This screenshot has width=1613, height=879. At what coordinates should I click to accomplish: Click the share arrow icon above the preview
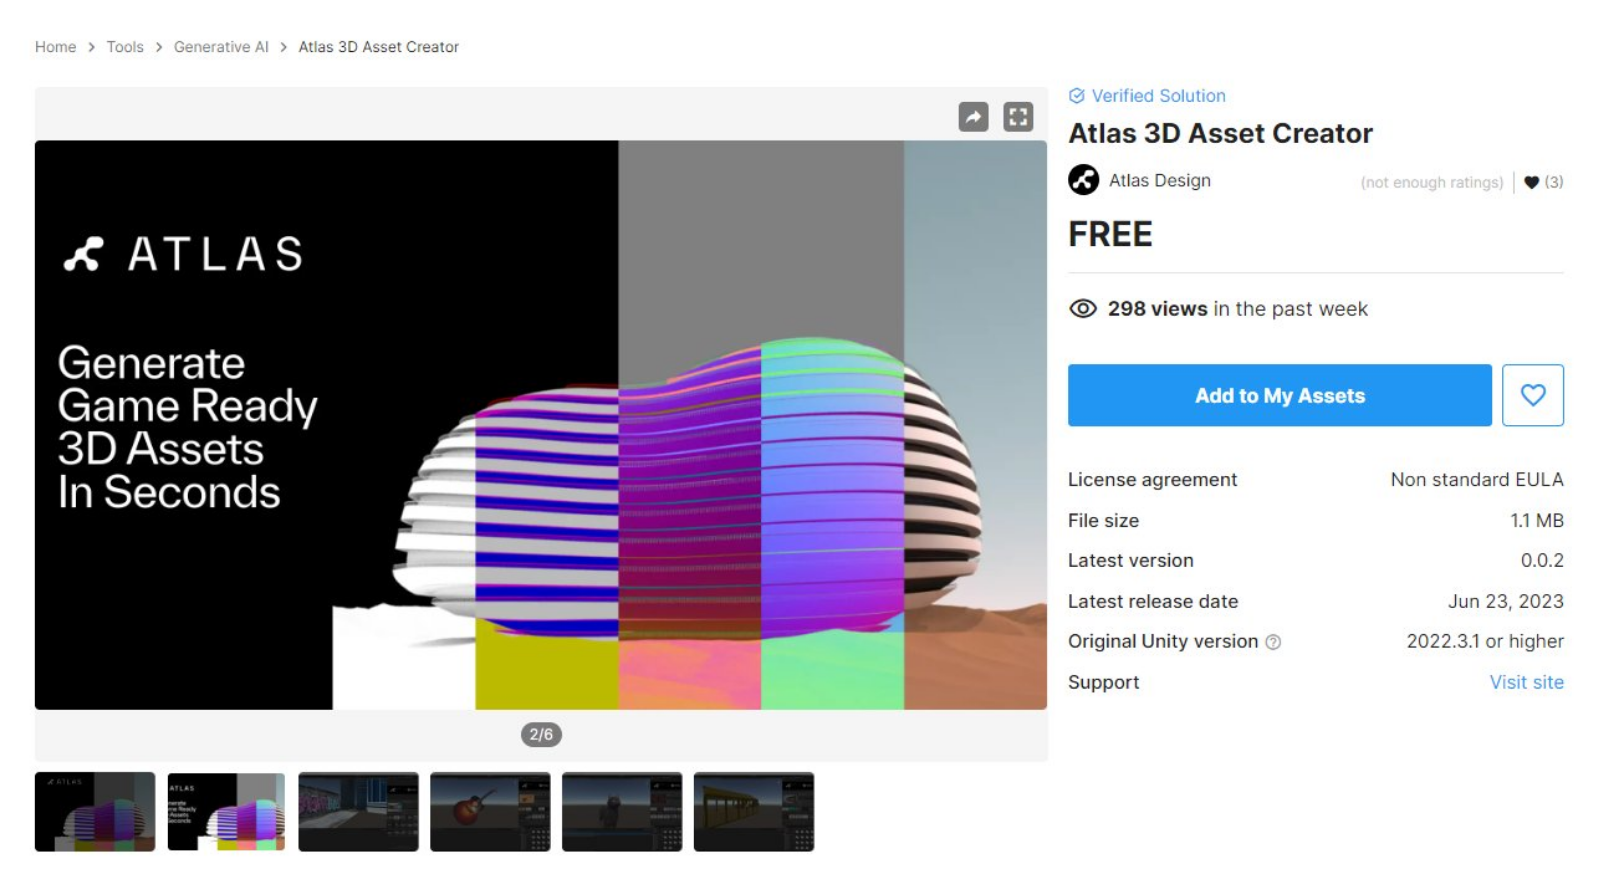point(973,117)
